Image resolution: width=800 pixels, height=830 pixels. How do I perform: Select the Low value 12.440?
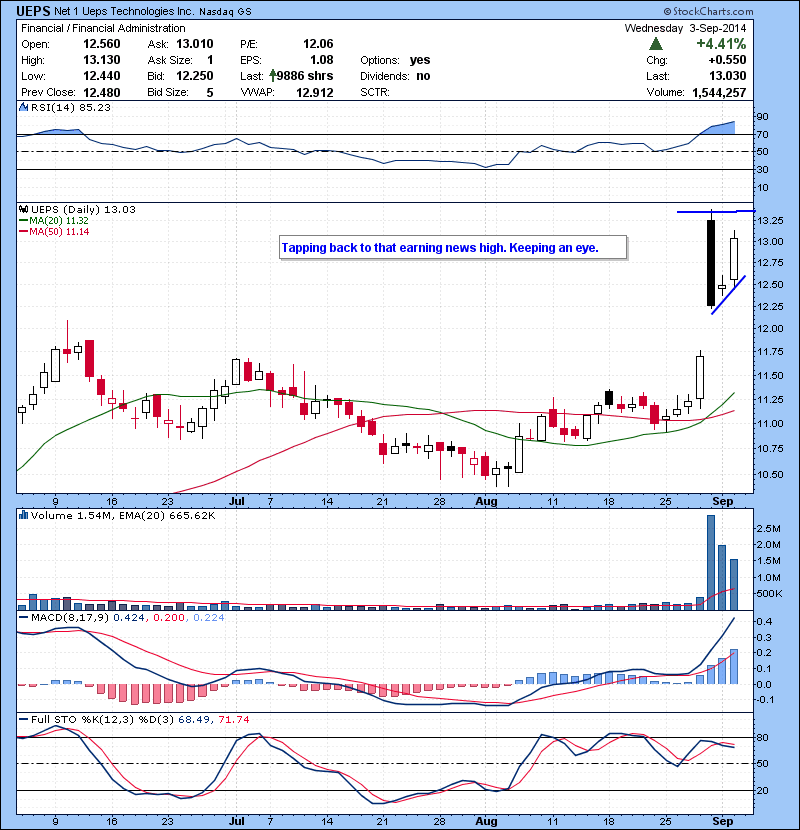click(102, 76)
